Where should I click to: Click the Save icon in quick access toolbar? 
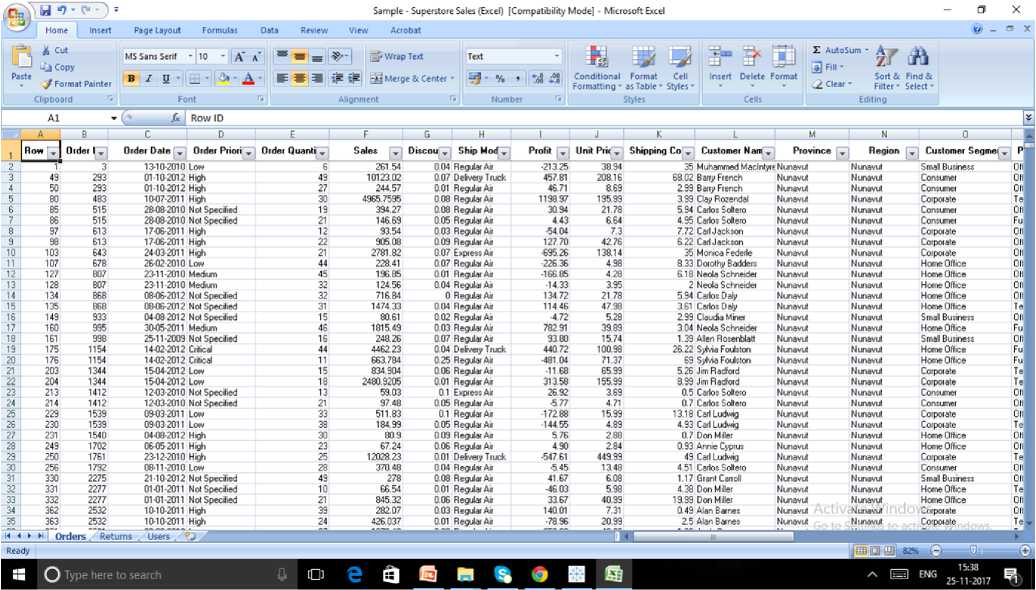click(45, 10)
